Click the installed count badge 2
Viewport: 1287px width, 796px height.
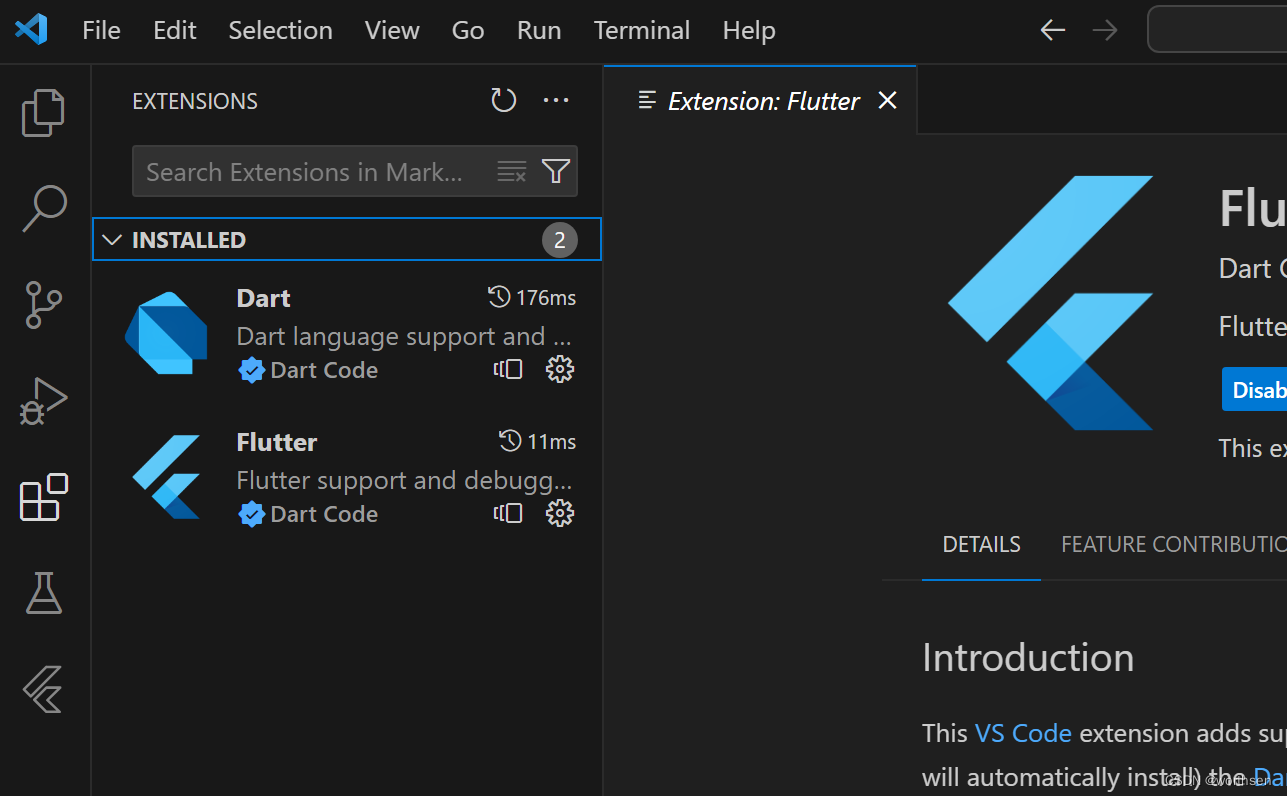(x=560, y=240)
